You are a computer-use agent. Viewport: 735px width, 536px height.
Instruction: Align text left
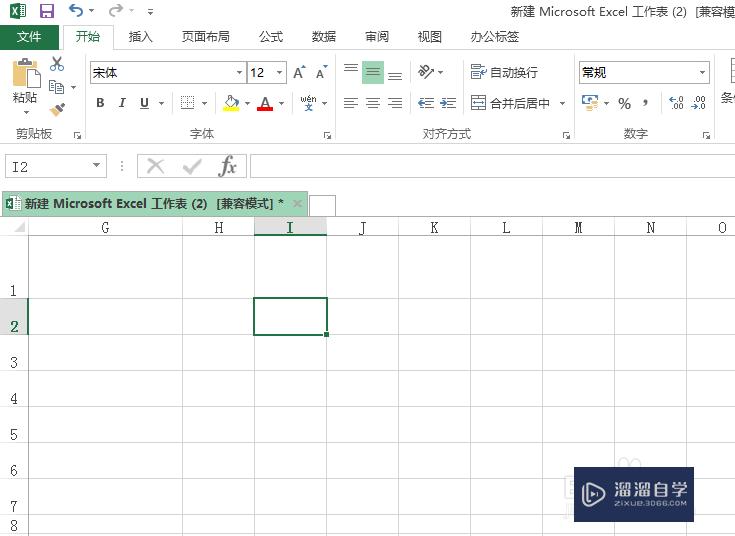point(351,103)
